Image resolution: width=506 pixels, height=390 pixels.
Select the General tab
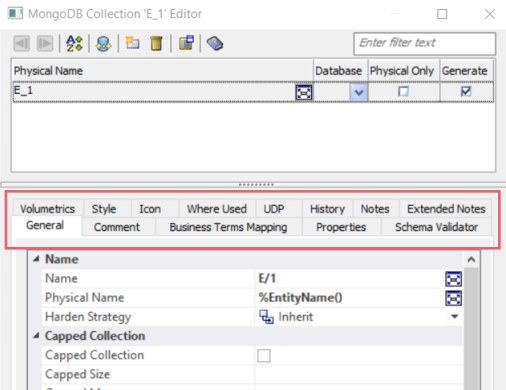pyautogui.click(x=45, y=225)
